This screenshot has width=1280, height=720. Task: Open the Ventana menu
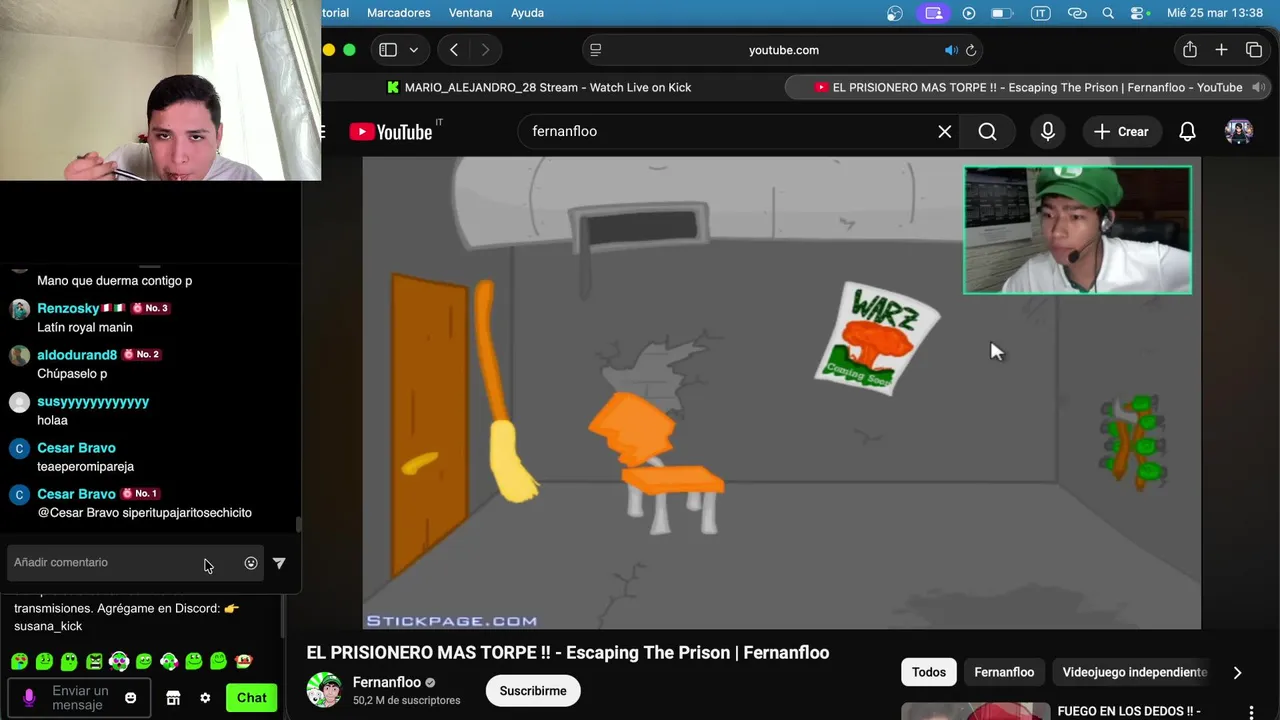(x=470, y=13)
